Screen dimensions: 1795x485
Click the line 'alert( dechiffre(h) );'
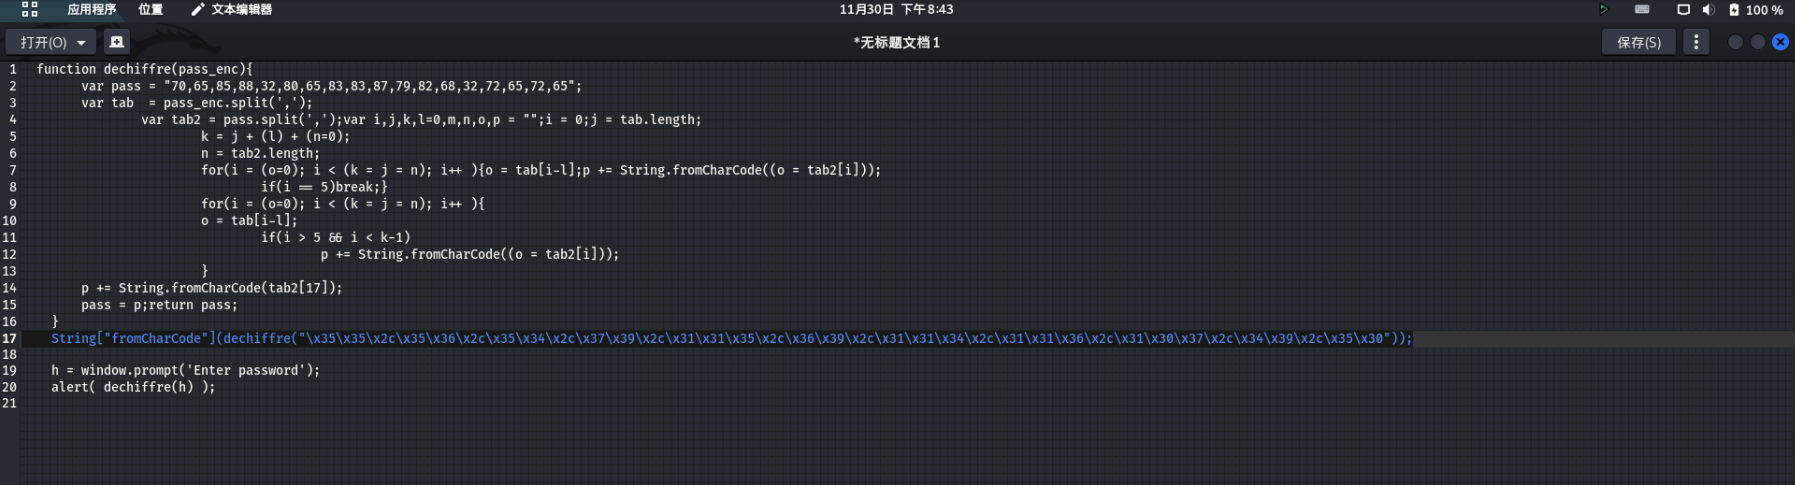[x=133, y=388]
